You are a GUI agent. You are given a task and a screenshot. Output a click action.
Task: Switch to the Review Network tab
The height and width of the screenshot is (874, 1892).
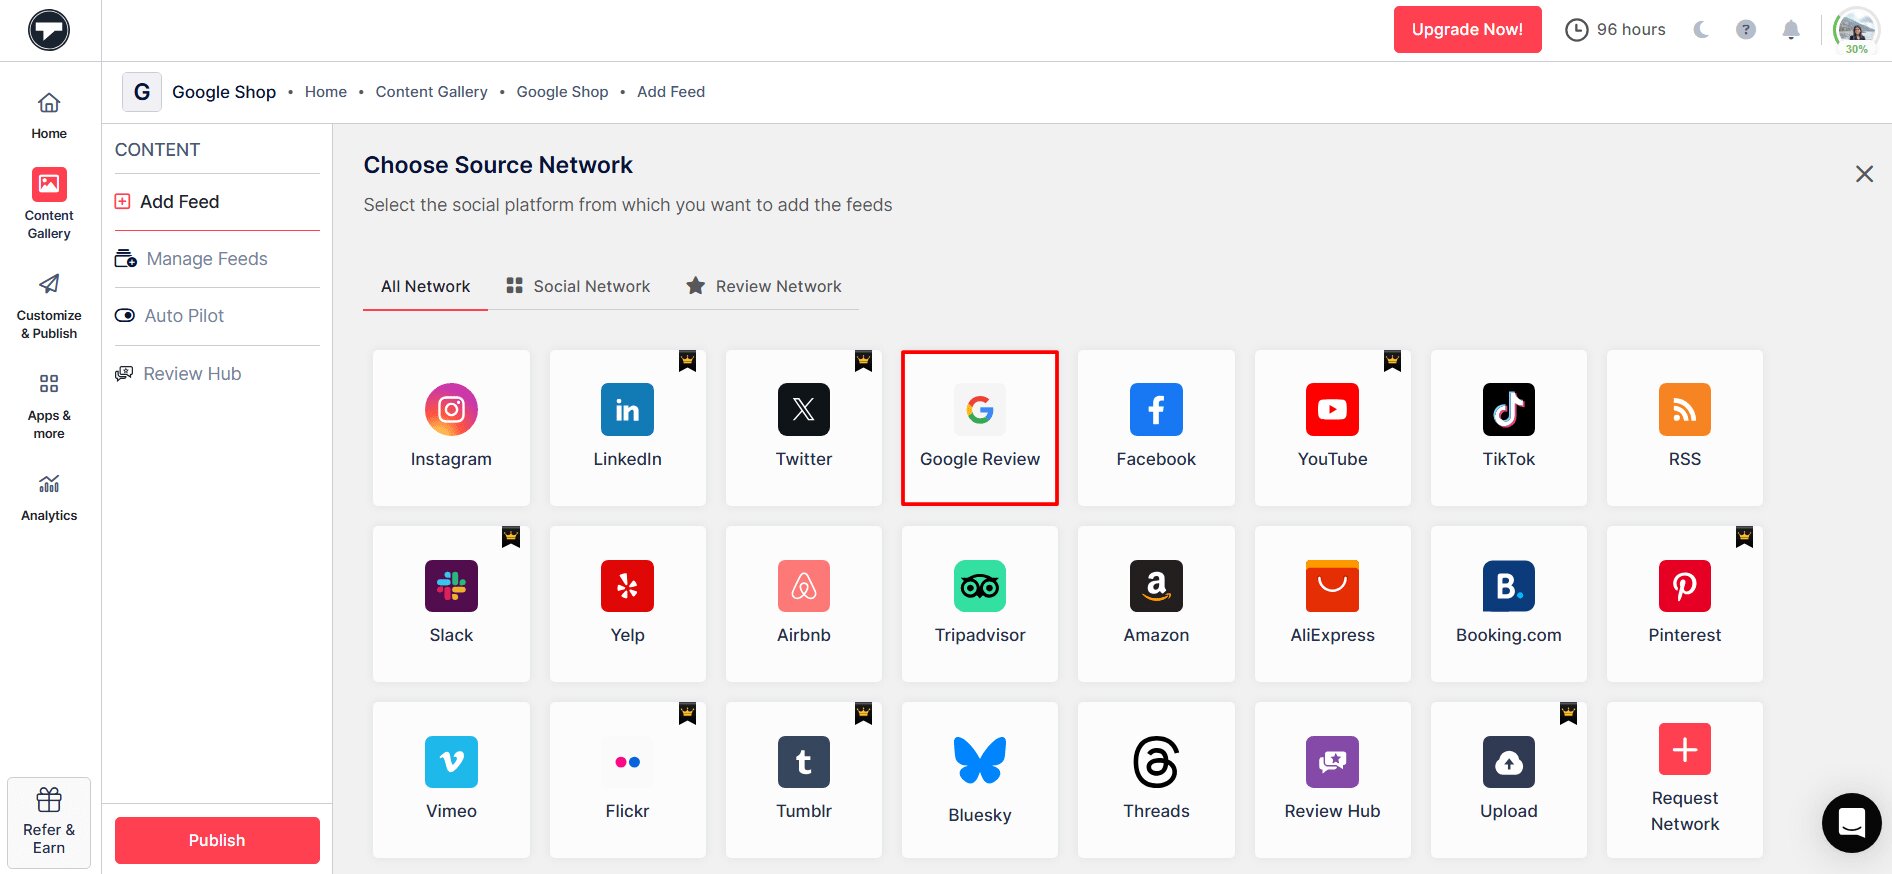[x=764, y=286]
